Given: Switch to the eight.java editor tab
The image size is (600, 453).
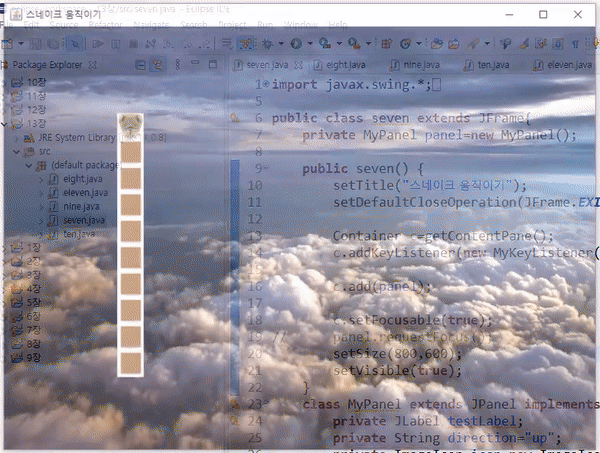Looking at the screenshot, I should [340, 65].
